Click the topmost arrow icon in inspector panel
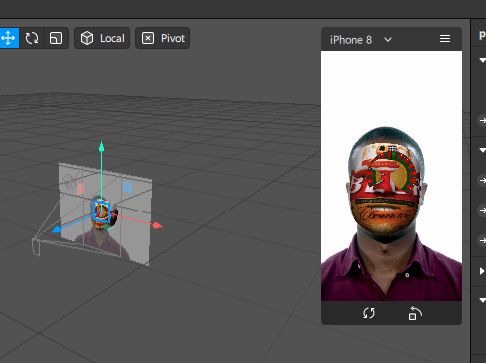 (483, 120)
